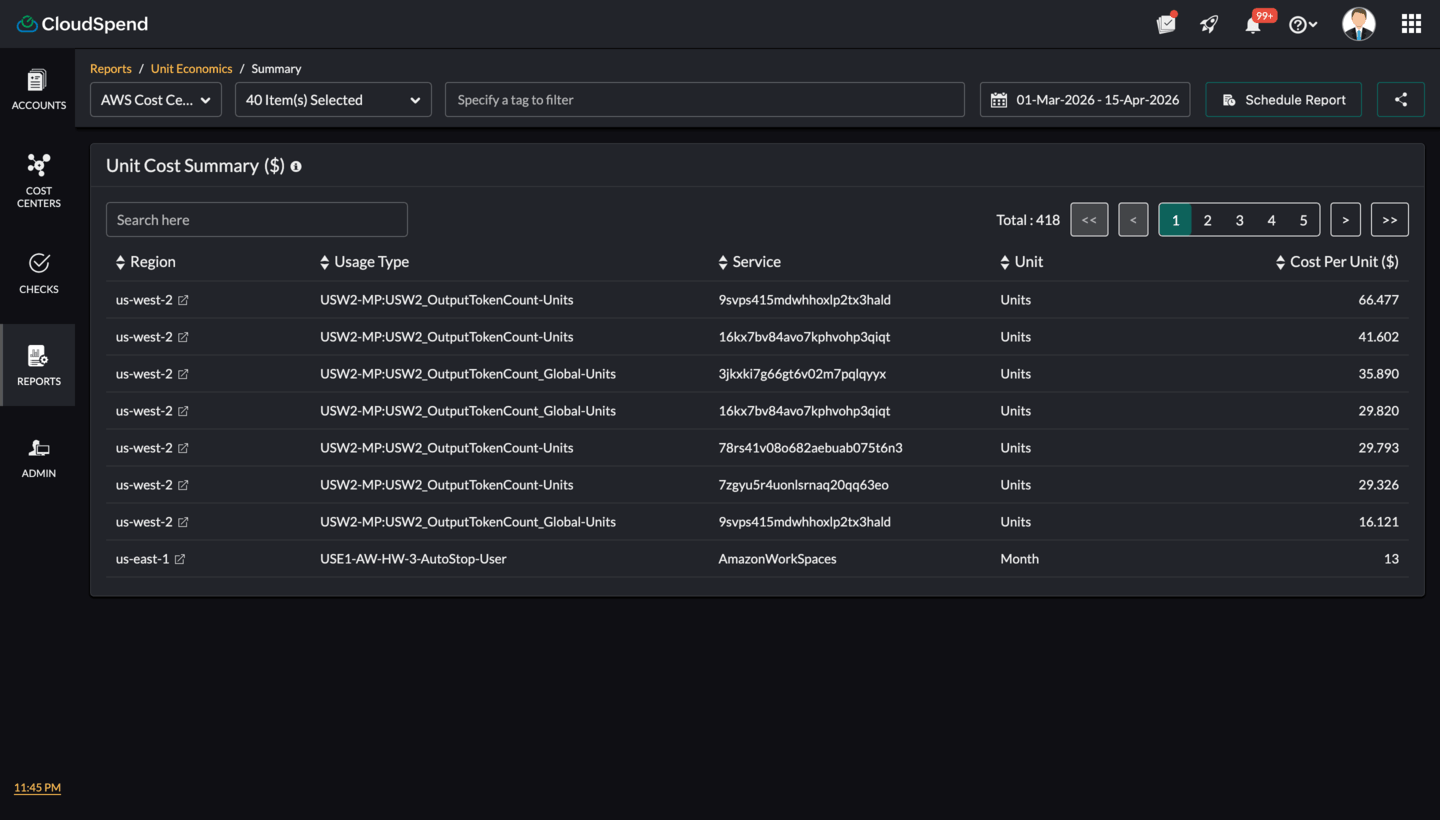
Task: Jump to last page with >> button
Action: (1389, 220)
